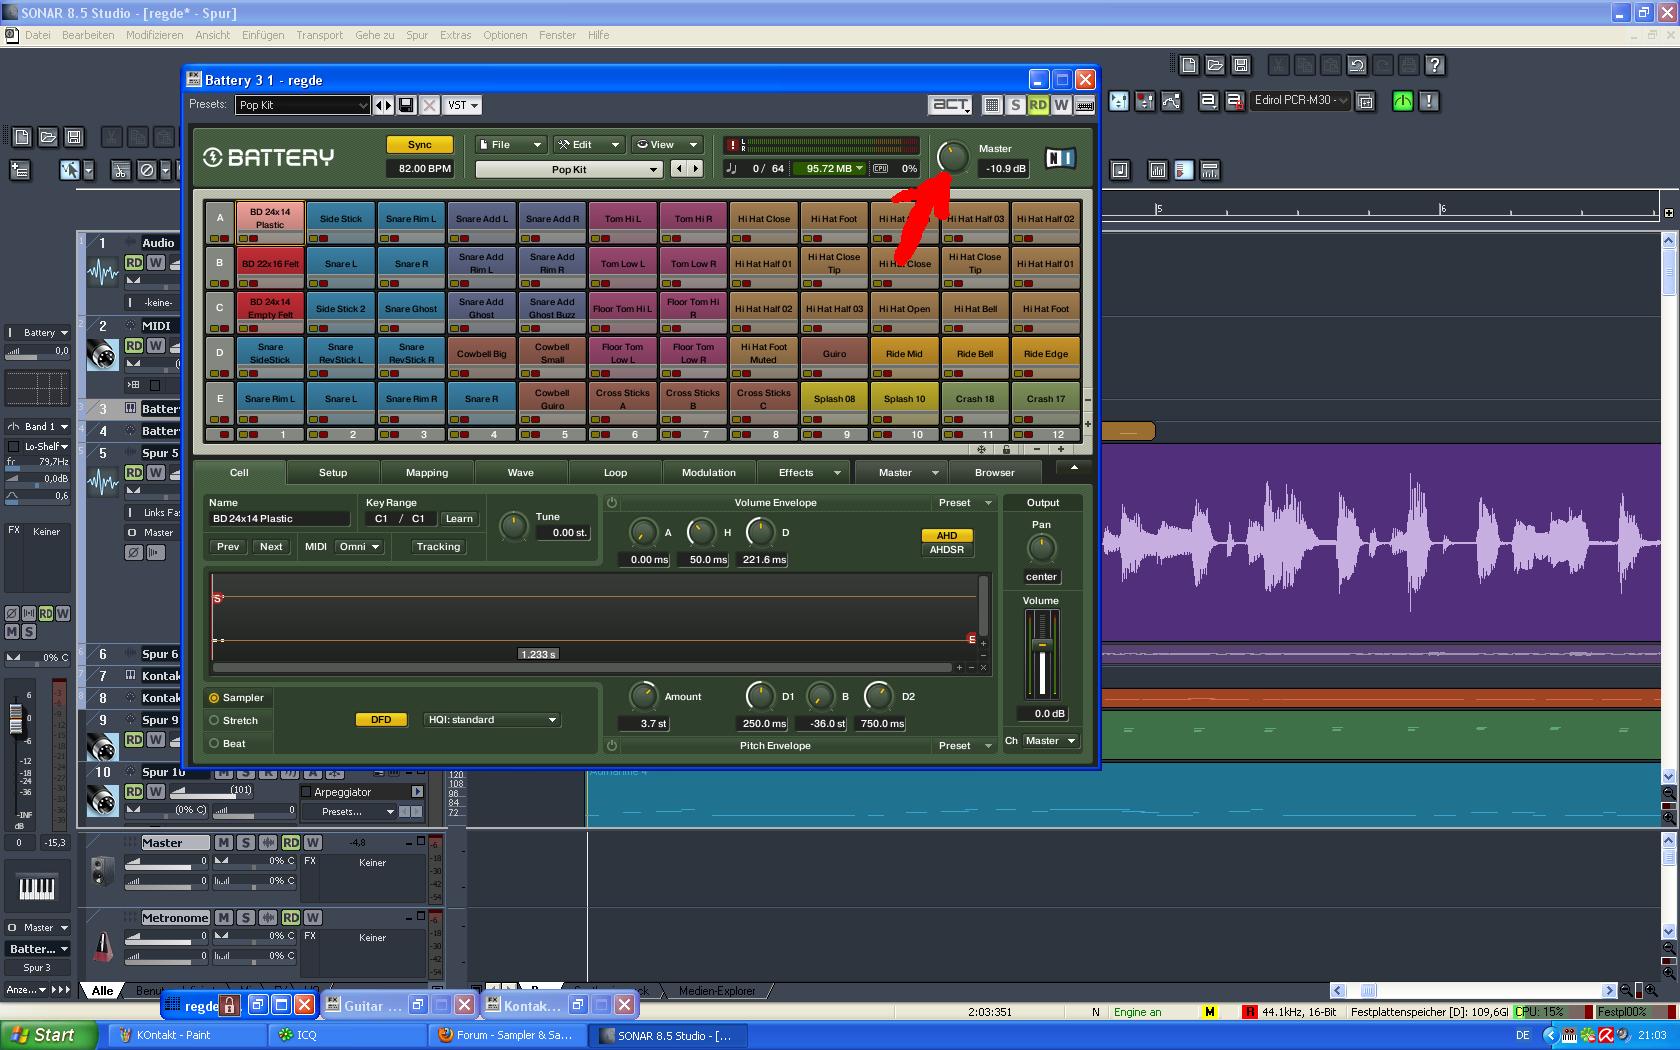
Task: Open the Battery File dropdown menu
Action: pos(511,145)
